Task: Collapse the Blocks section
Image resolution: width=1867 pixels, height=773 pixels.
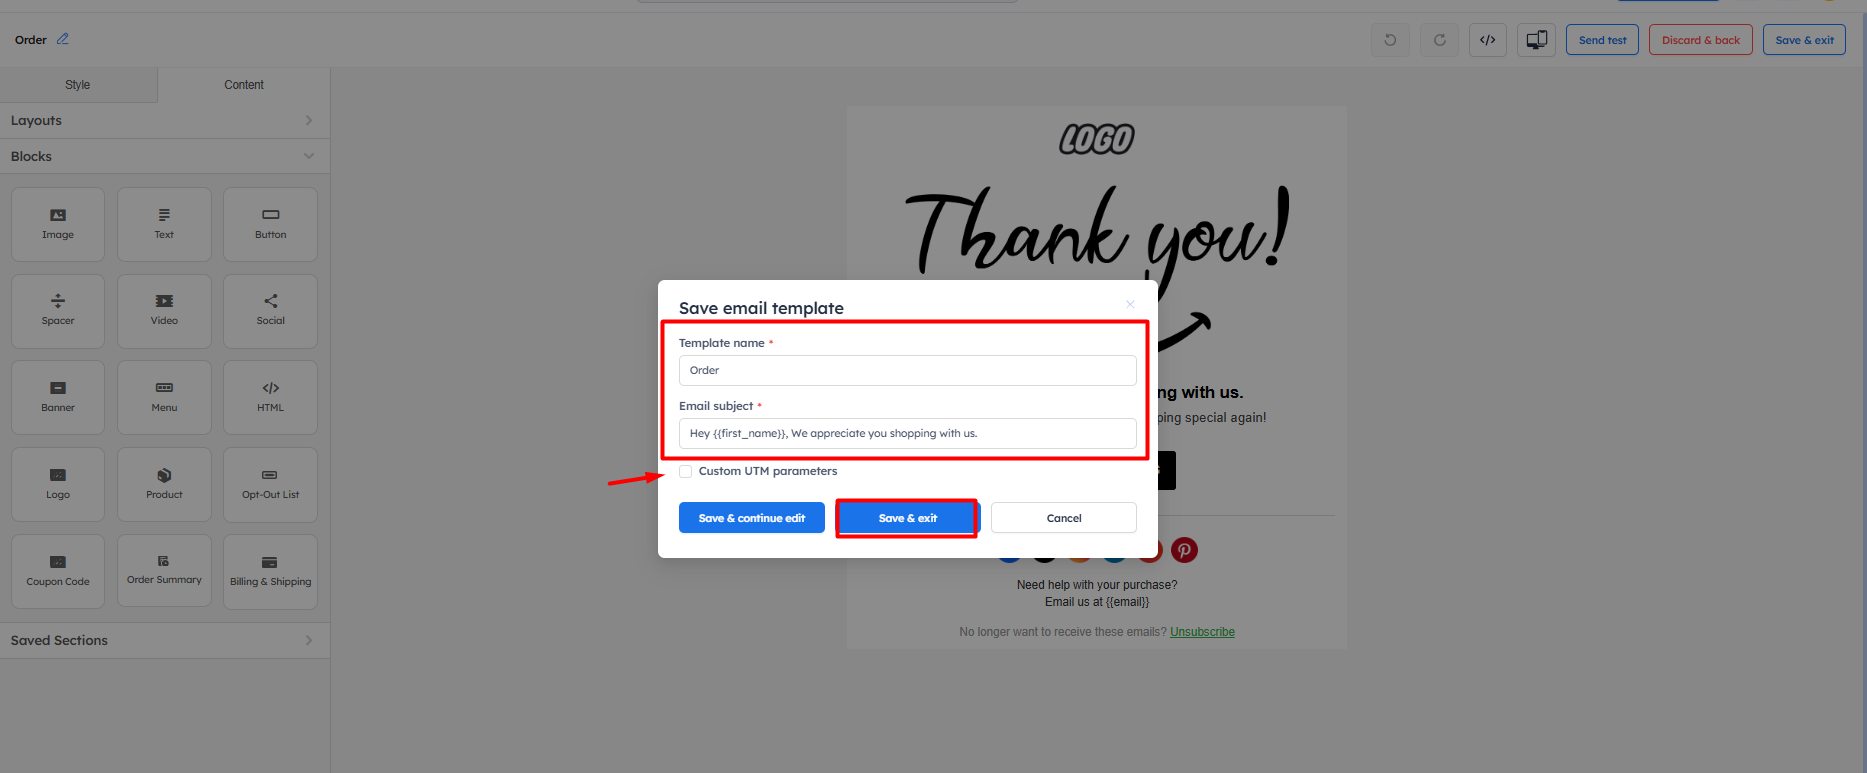Action: [x=165, y=156]
